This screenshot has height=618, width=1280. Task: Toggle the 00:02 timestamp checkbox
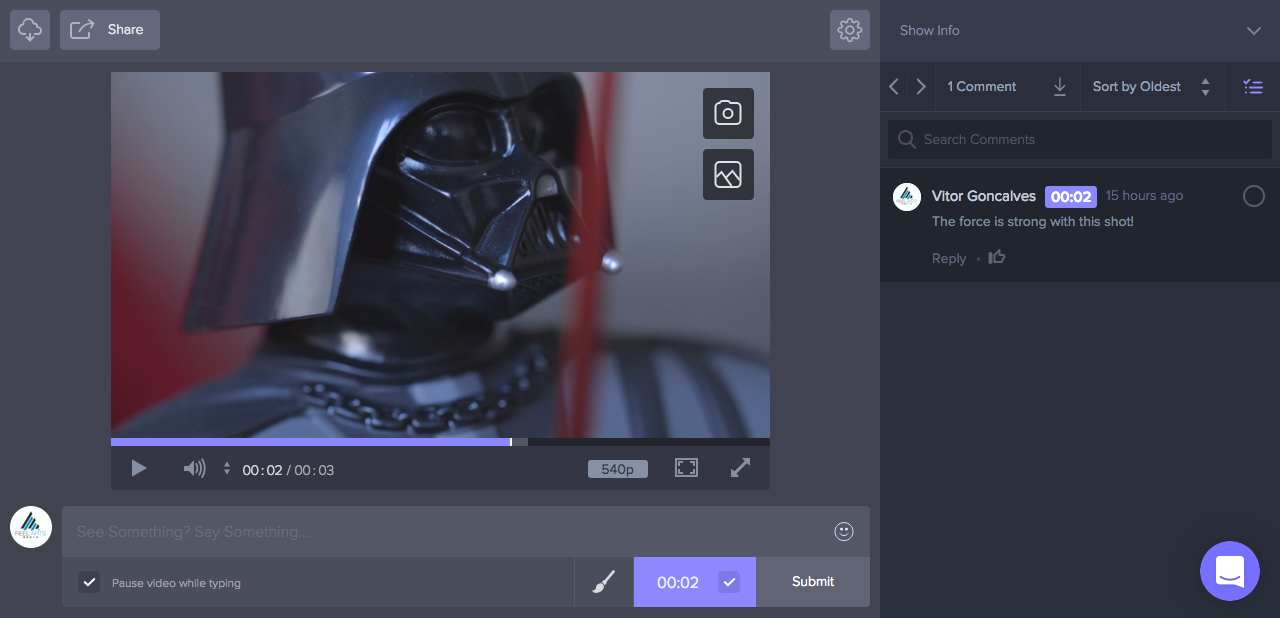click(x=729, y=582)
